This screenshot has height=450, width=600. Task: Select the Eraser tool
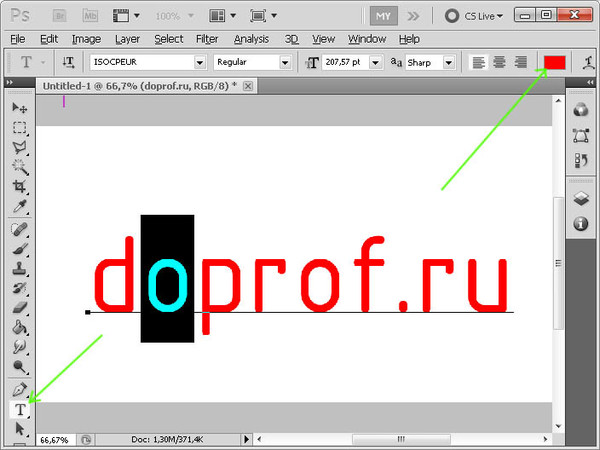tap(19, 308)
